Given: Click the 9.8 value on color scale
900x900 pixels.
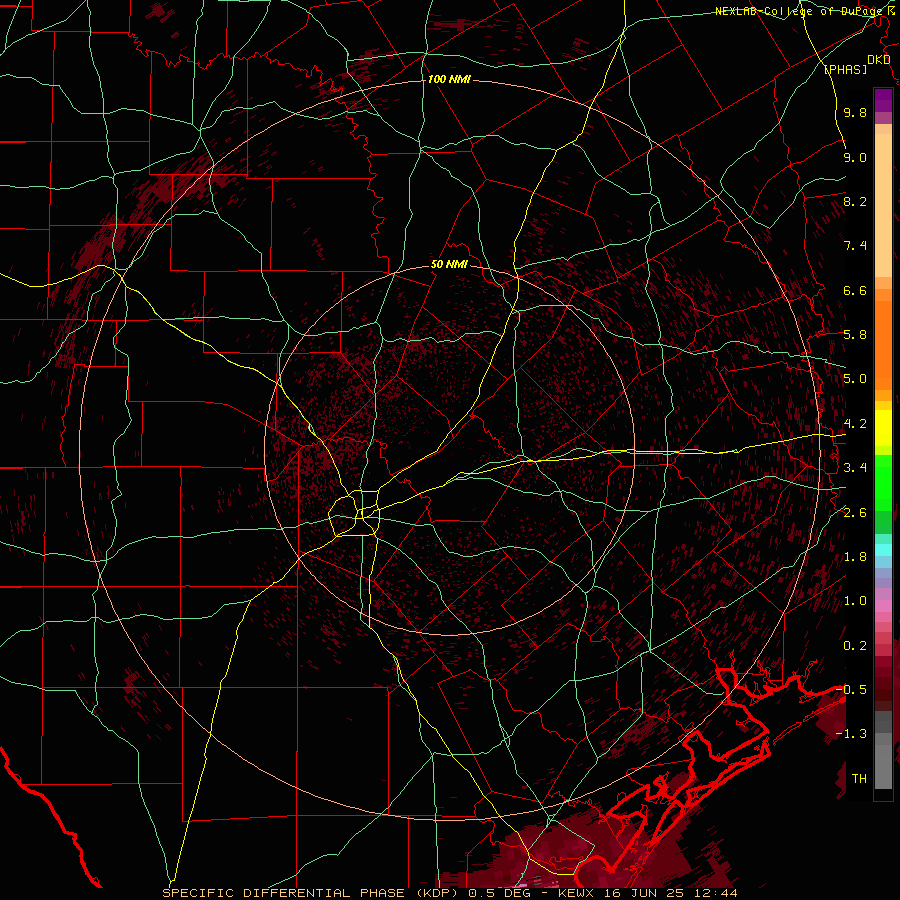Looking at the screenshot, I should [x=855, y=113].
